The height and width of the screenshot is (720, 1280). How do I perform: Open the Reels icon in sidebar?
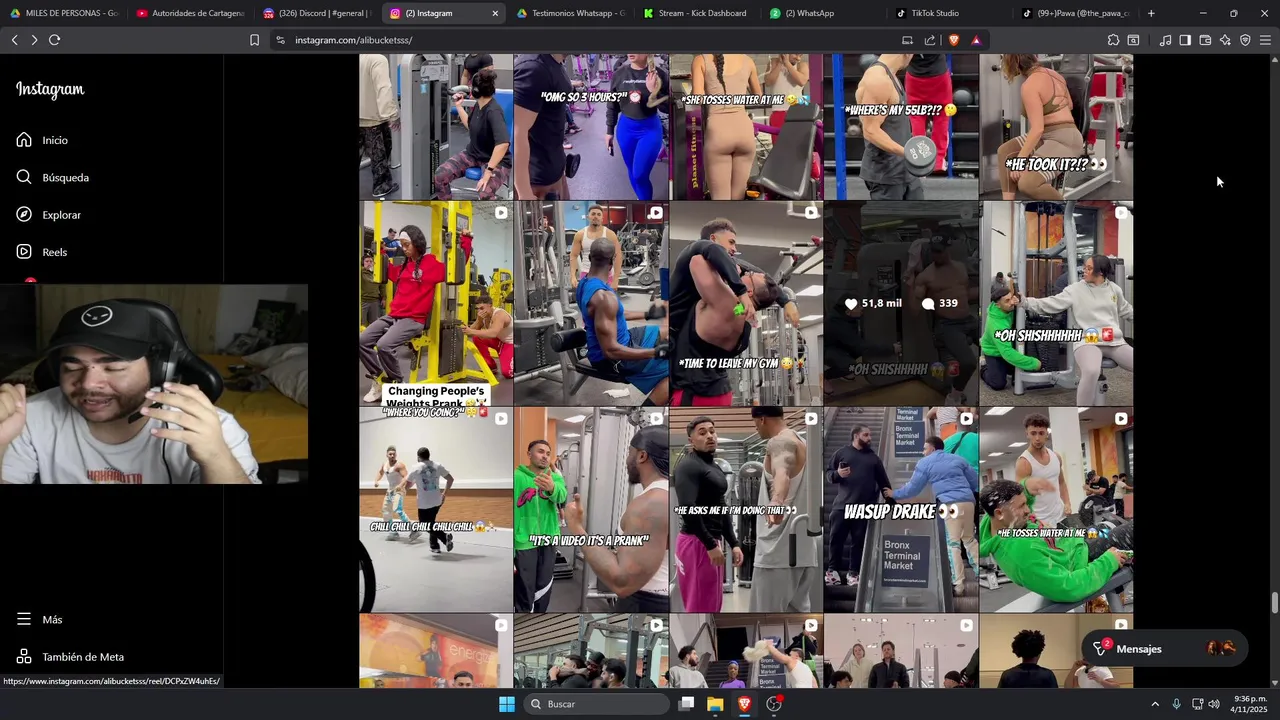coord(24,252)
